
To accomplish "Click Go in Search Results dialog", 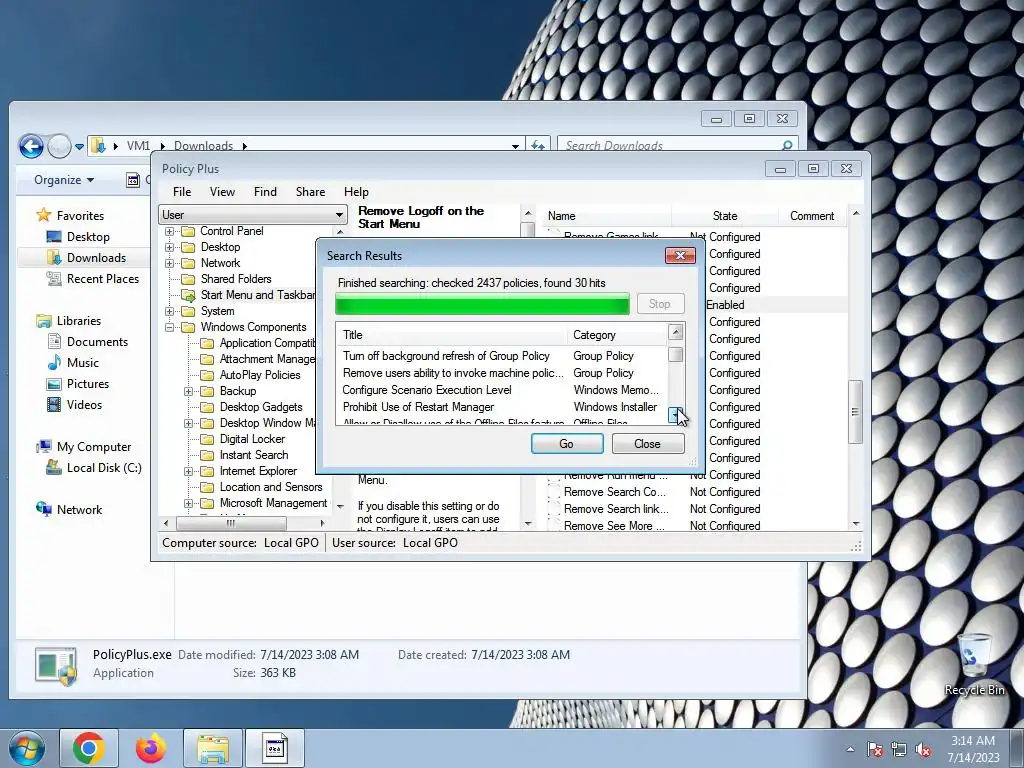I will tap(567, 443).
